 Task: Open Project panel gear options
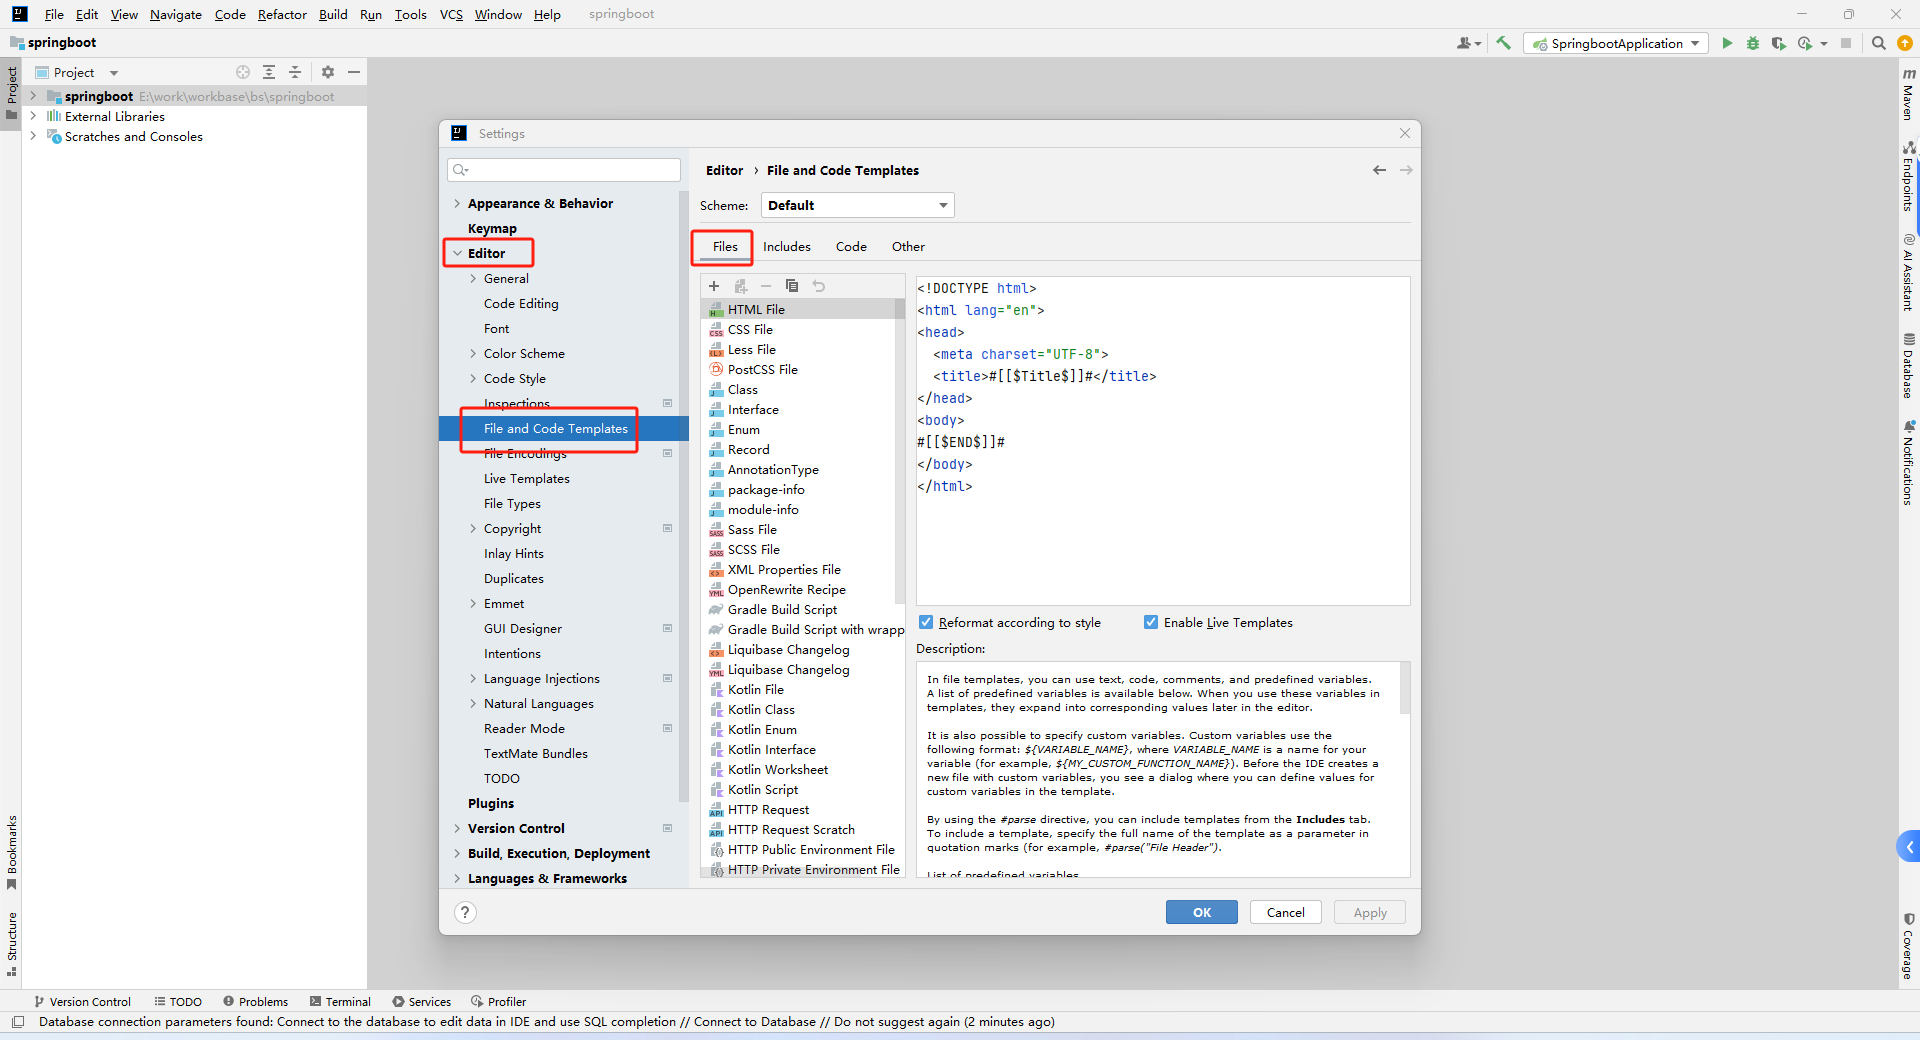pyautogui.click(x=328, y=72)
